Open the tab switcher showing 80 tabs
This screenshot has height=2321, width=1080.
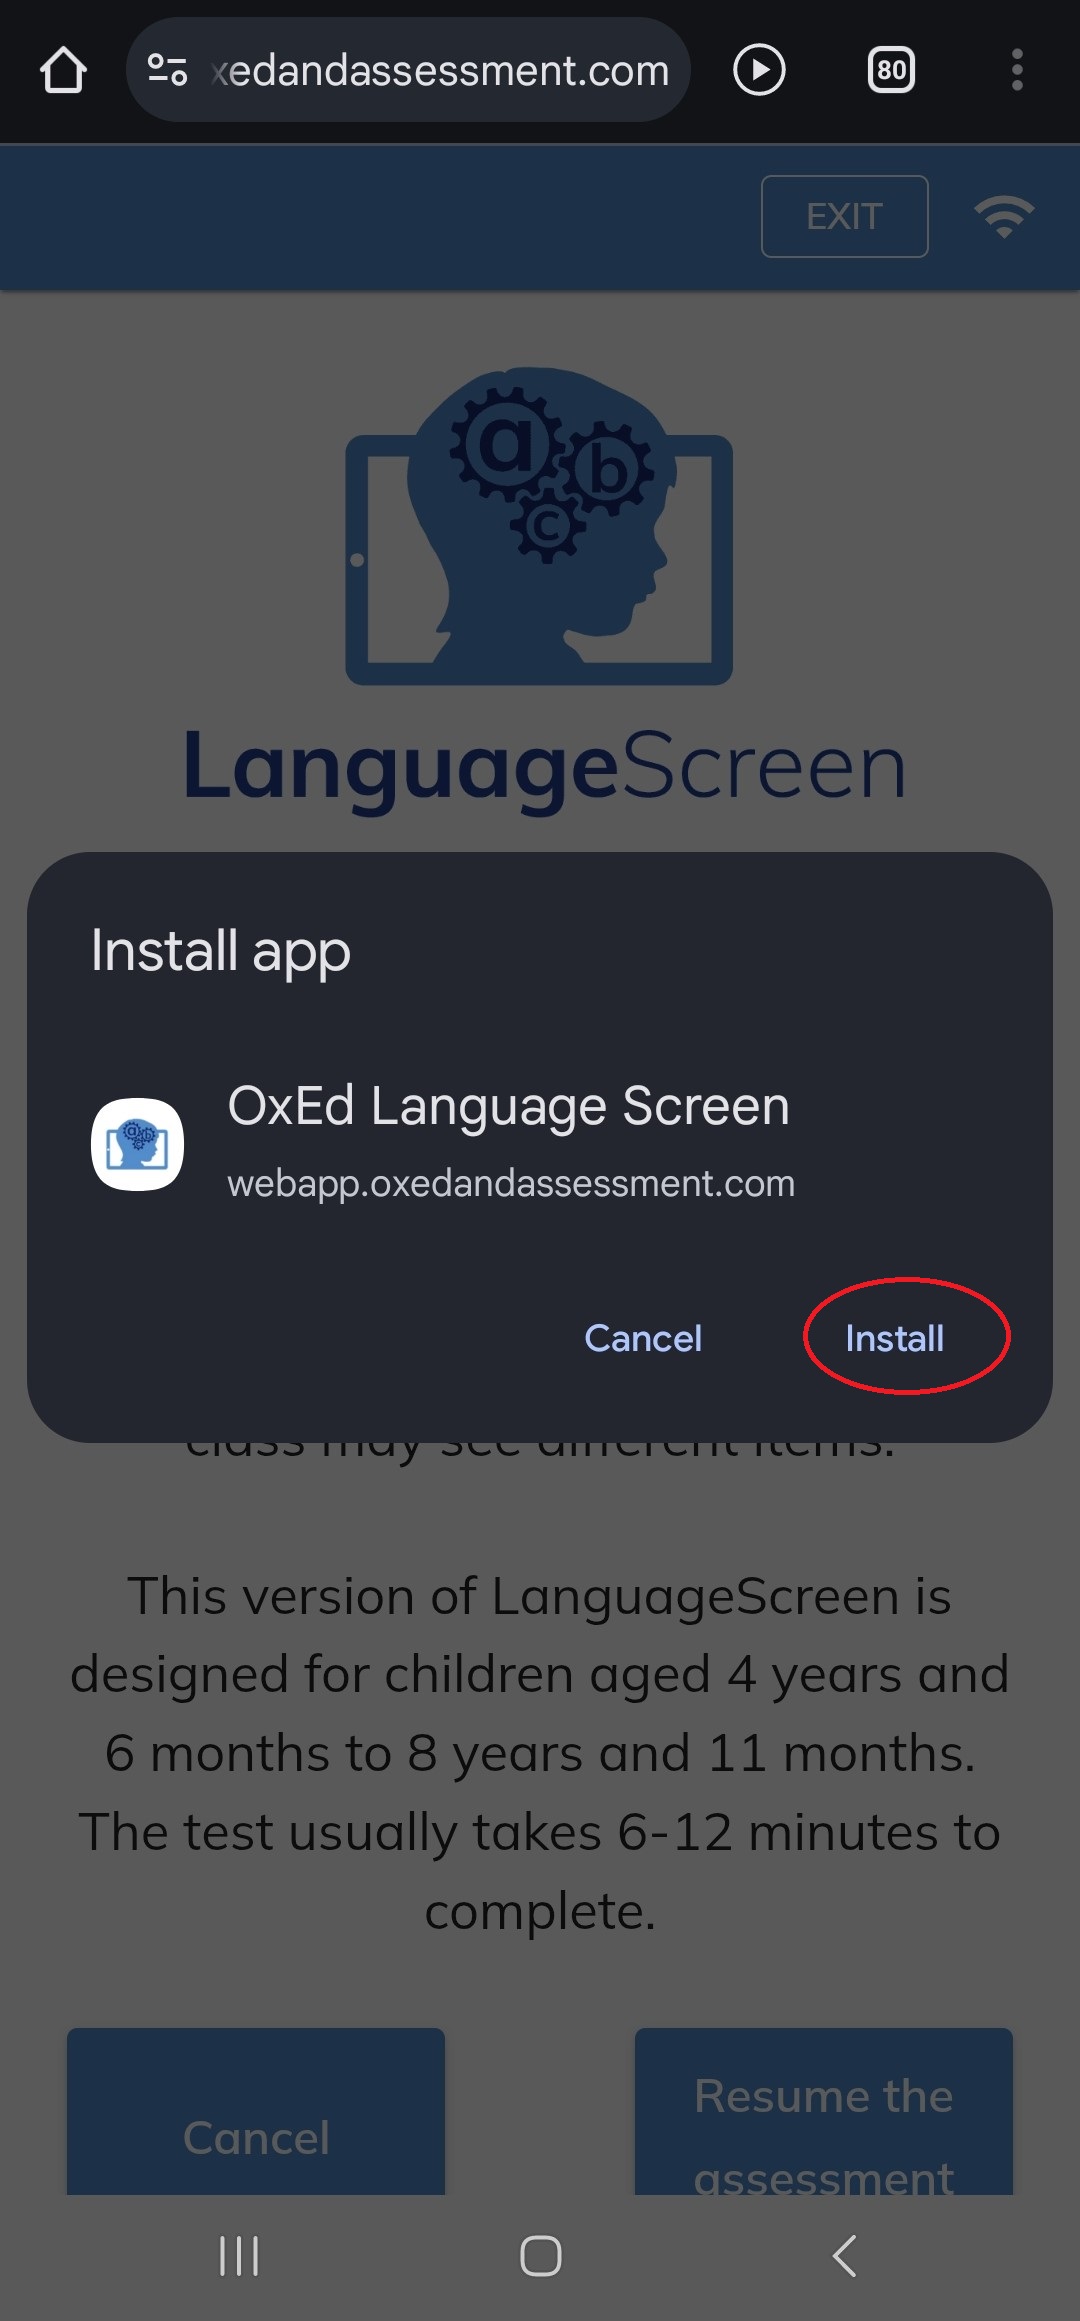[x=891, y=70]
